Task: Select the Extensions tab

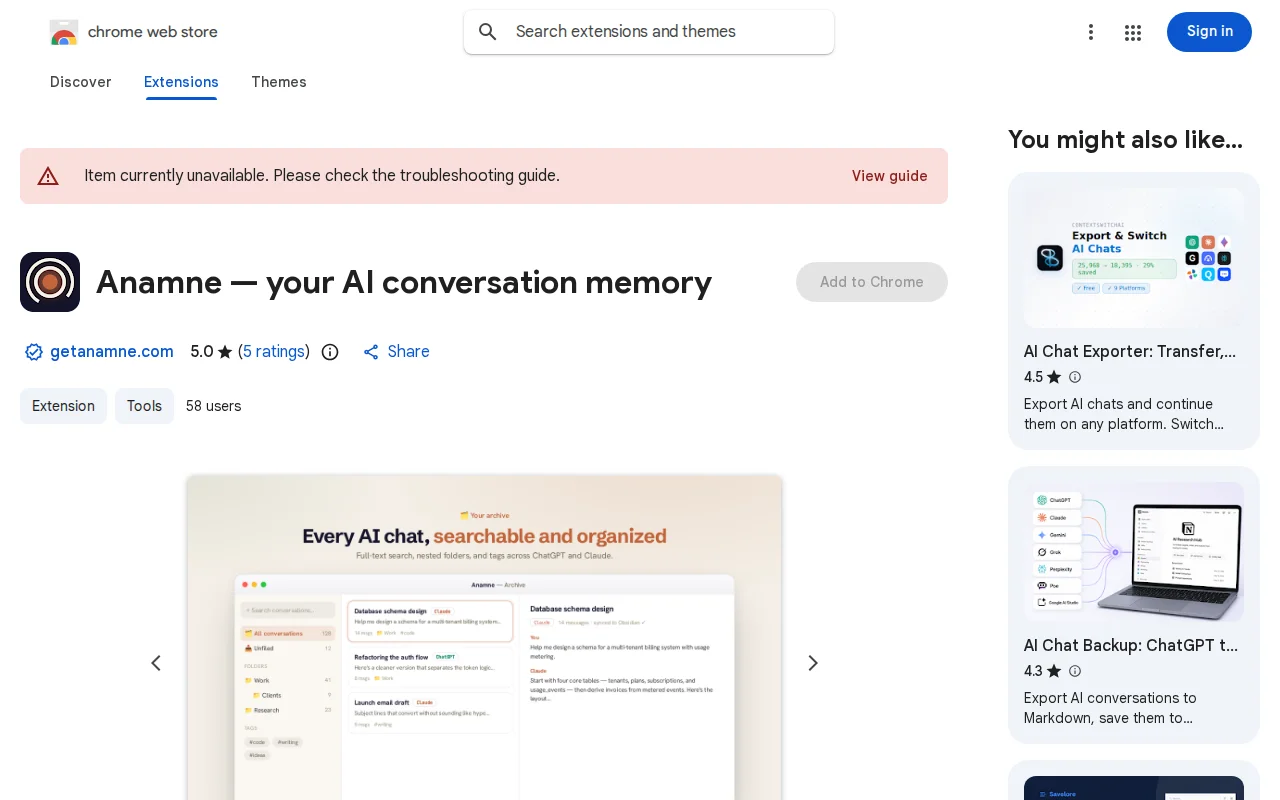Action: [181, 82]
